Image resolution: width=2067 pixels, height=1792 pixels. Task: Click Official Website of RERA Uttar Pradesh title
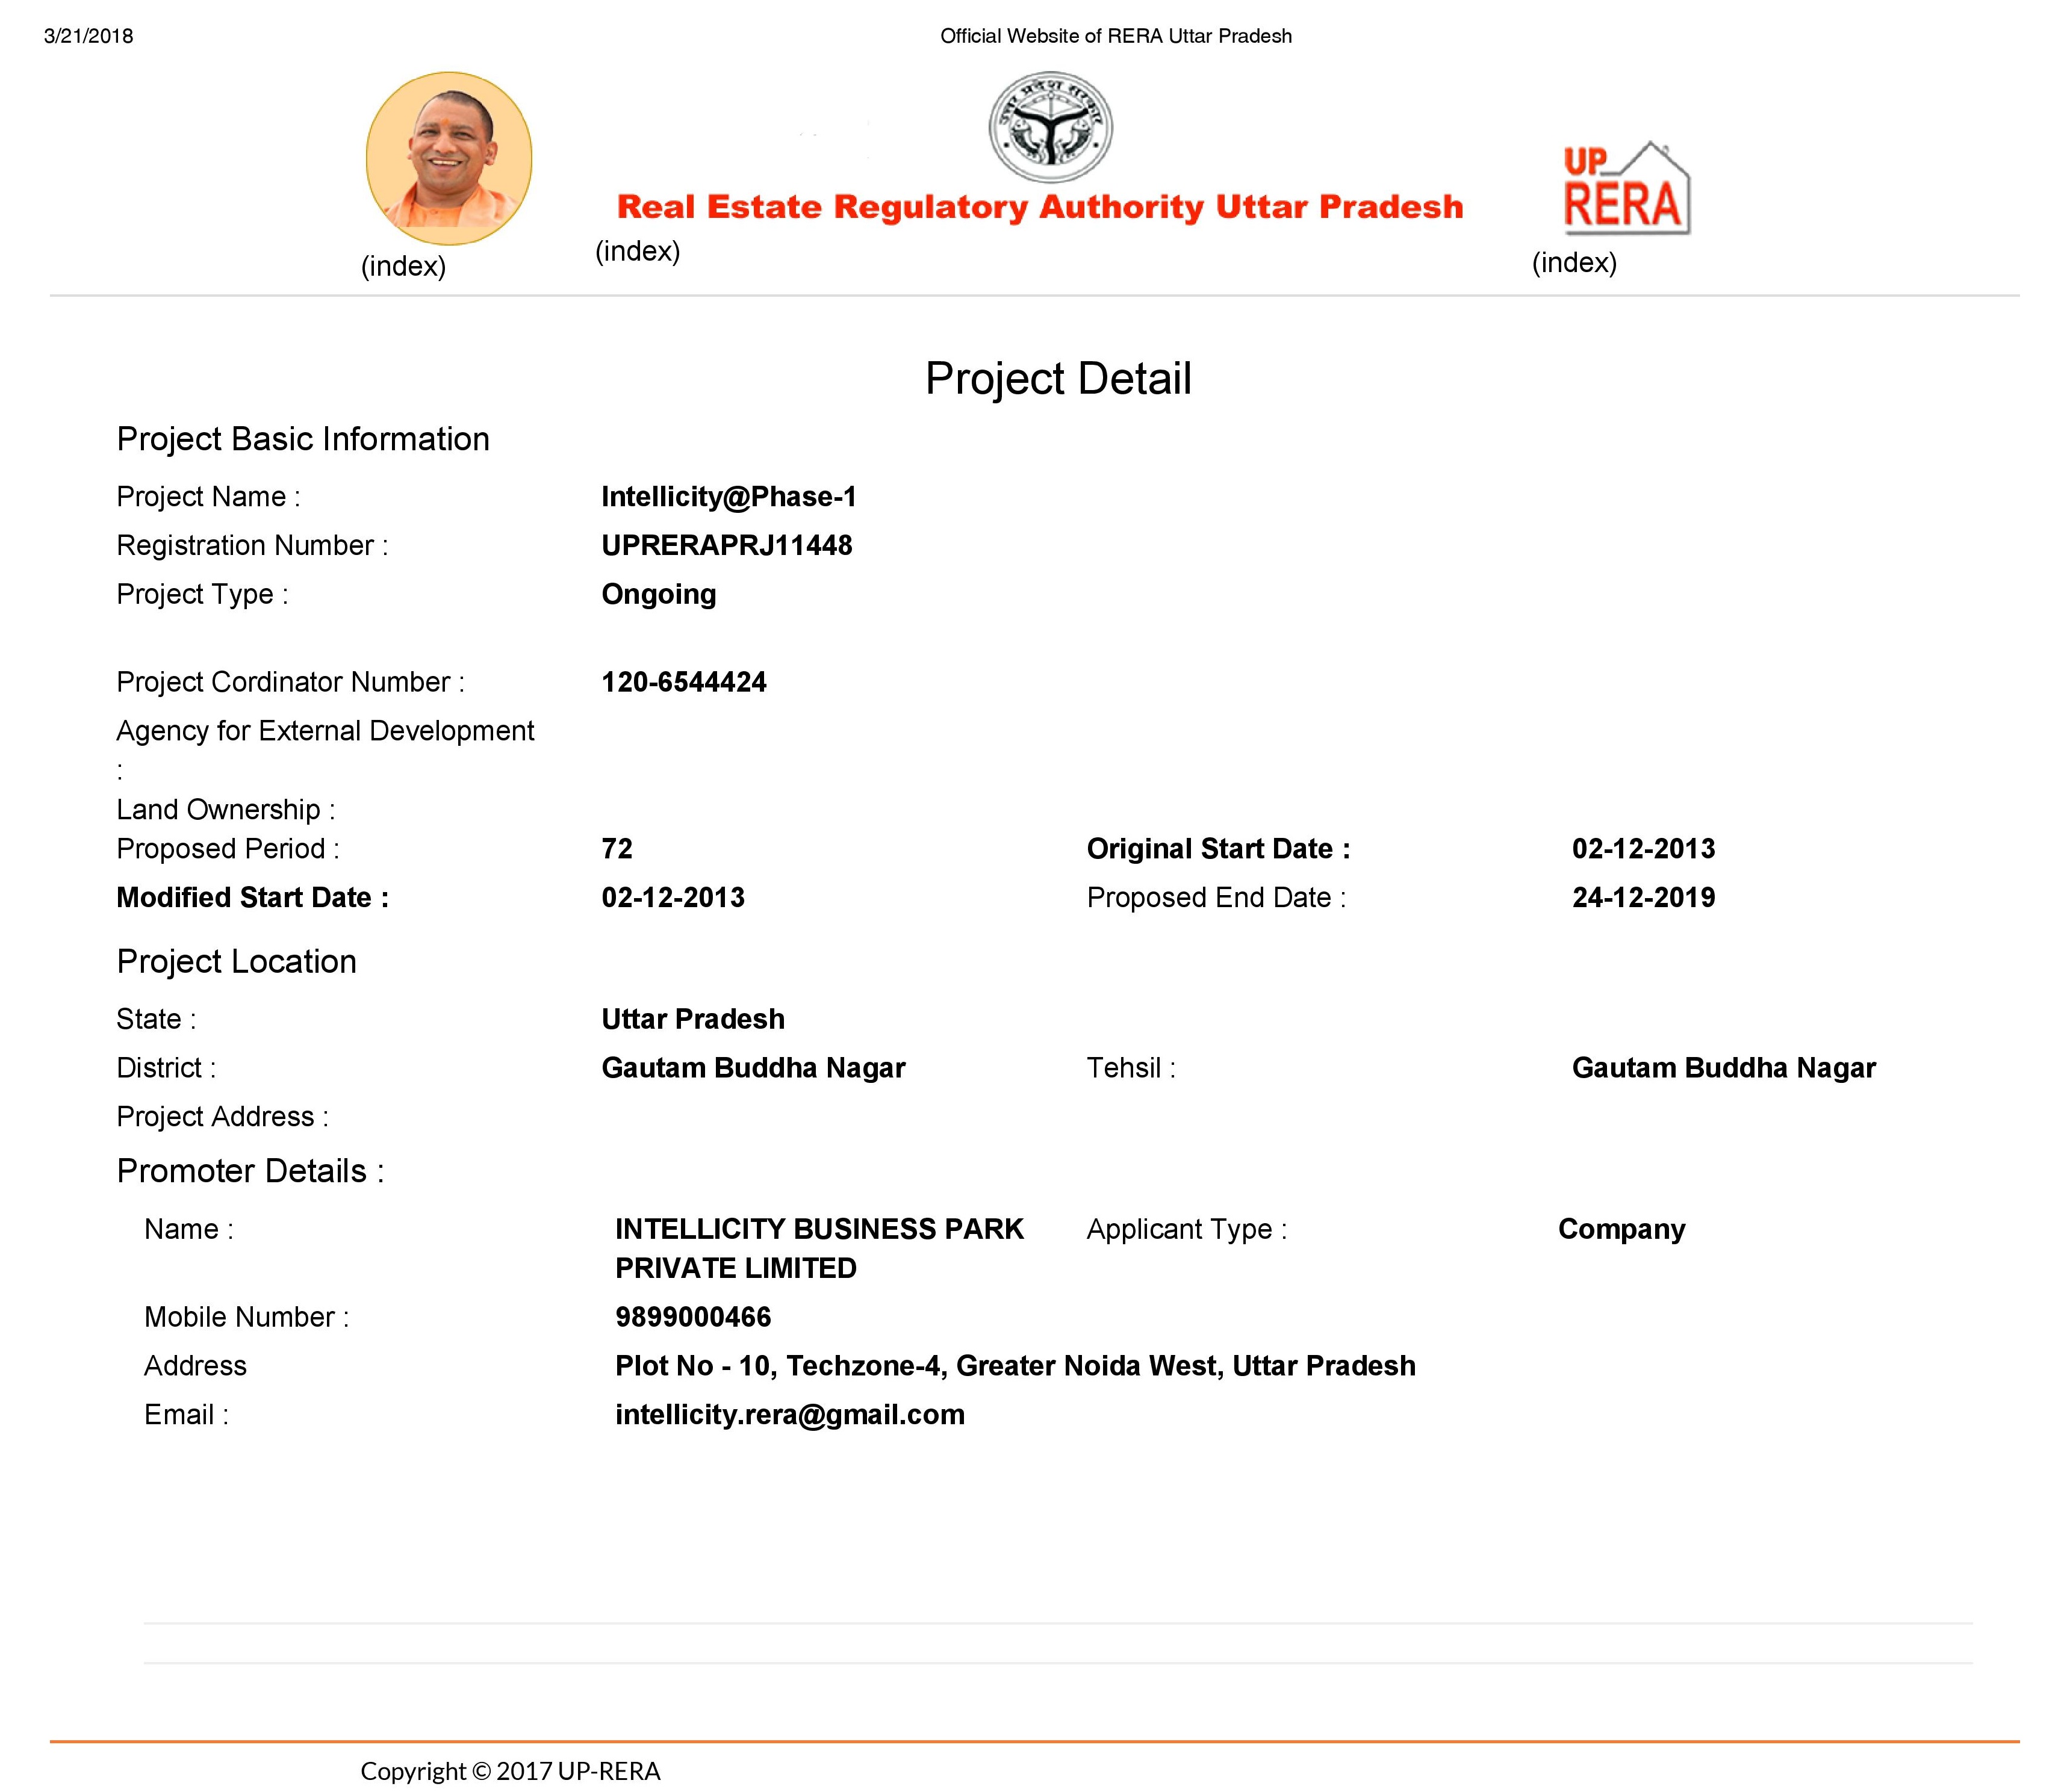point(1116,36)
